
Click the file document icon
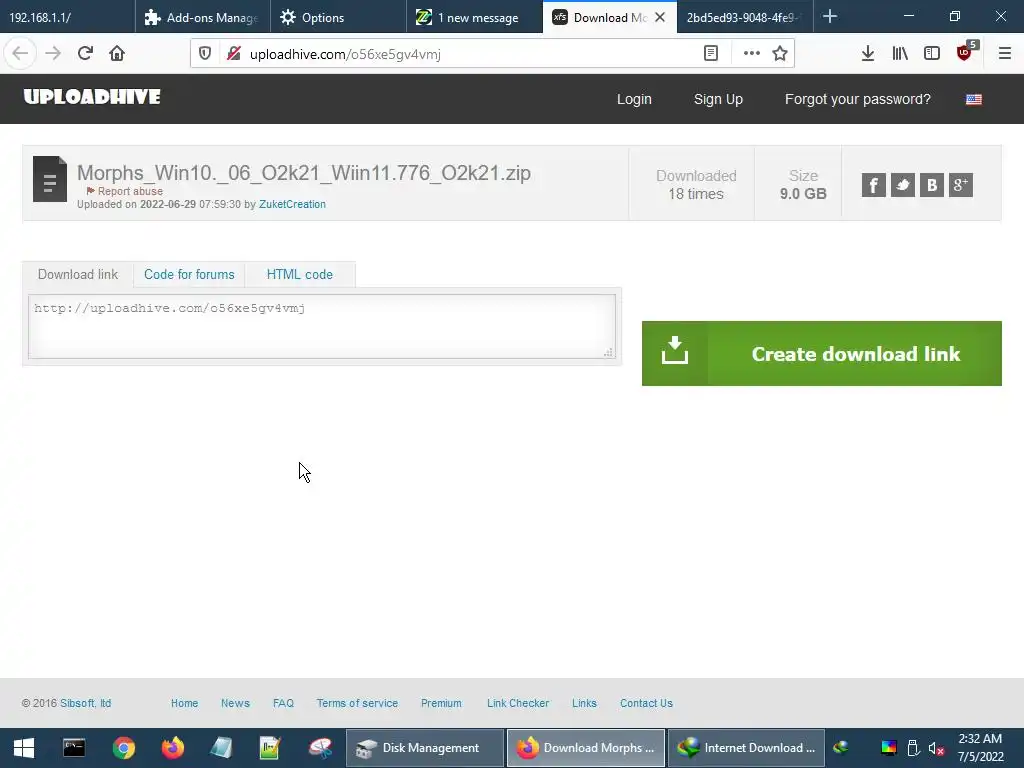(50, 179)
